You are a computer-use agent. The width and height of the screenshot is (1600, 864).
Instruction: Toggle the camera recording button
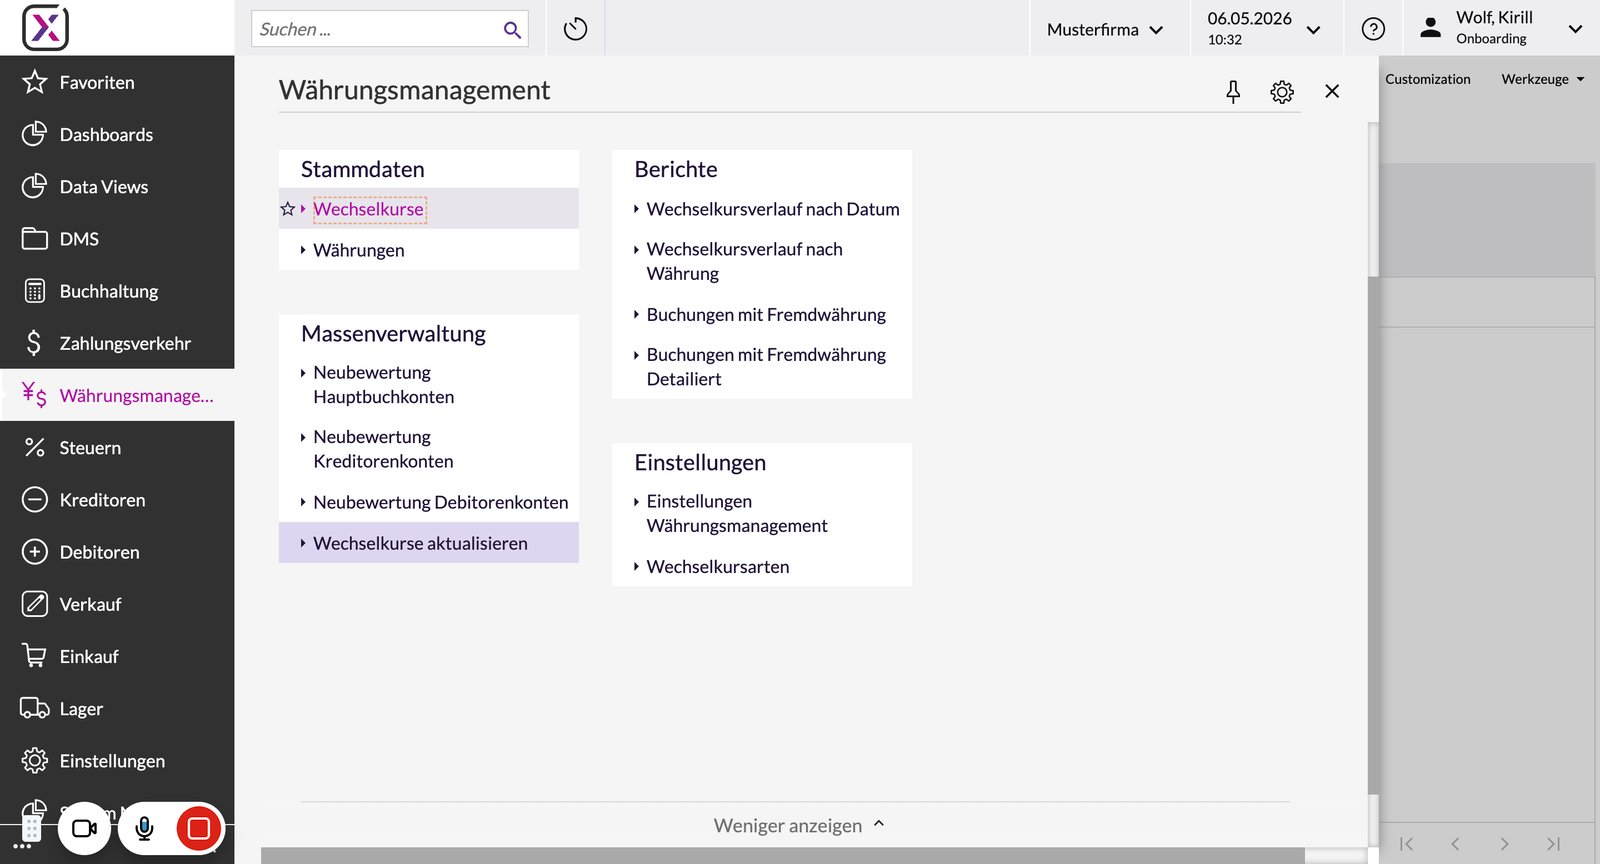pos(84,828)
